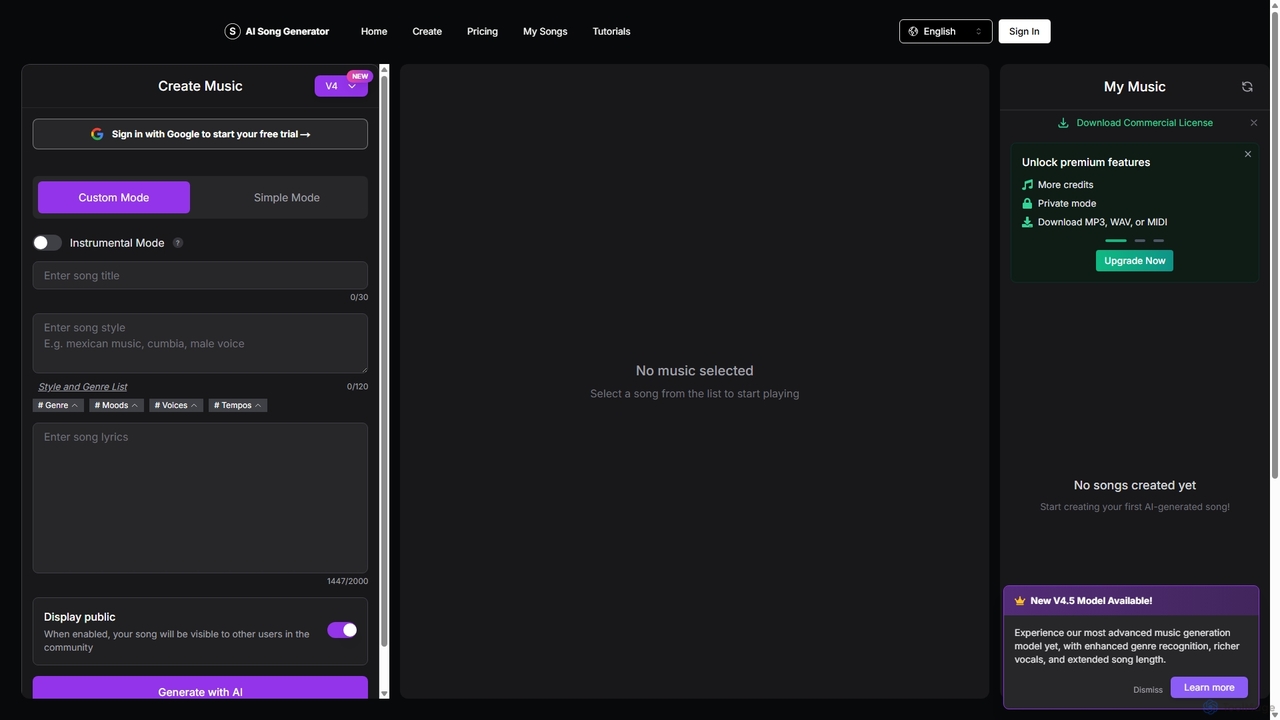1280x720 pixels.
Task: Dismiss the V4.5 model notification
Action: [x=1148, y=690]
